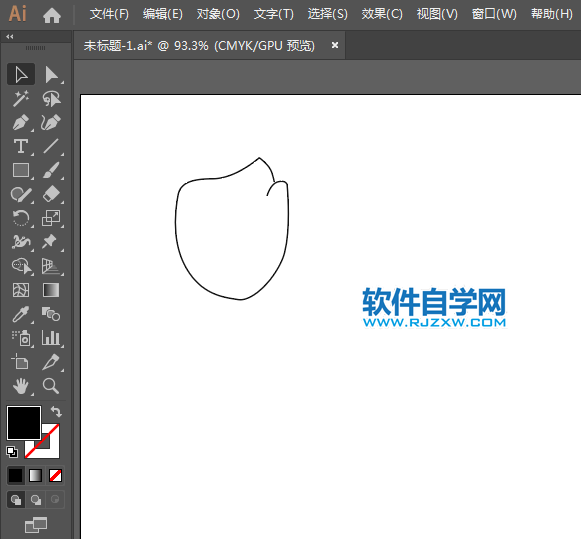Select the Rectangle tool

pyautogui.click(x=21, y=170)
